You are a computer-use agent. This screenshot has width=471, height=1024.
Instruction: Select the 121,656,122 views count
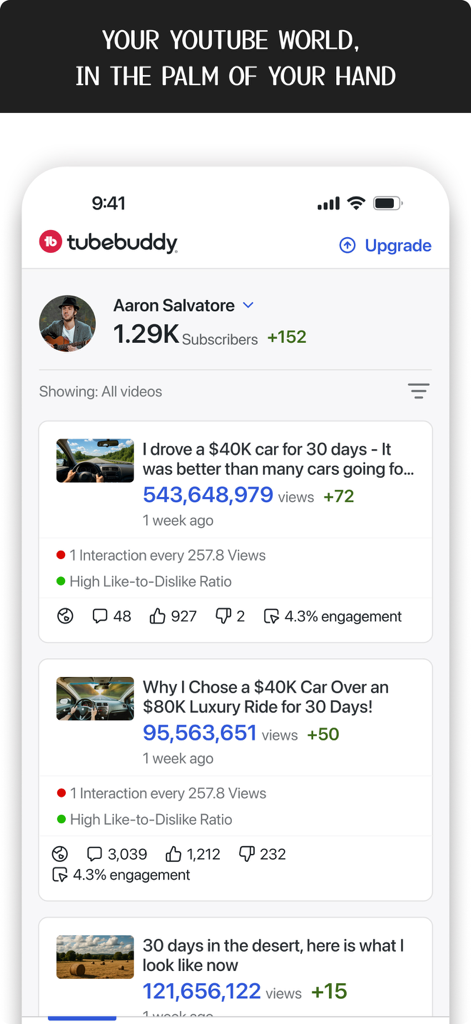(x=202, y=991)
